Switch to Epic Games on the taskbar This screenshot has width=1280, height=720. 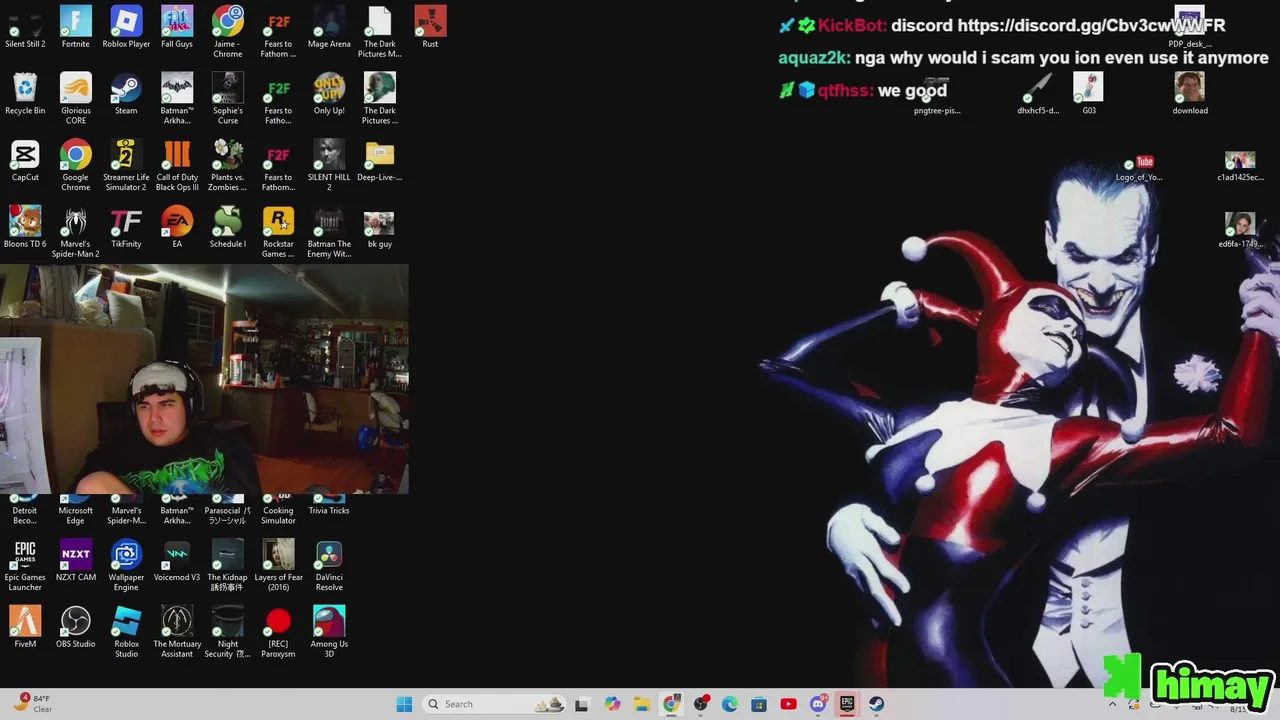click(847, 704)
